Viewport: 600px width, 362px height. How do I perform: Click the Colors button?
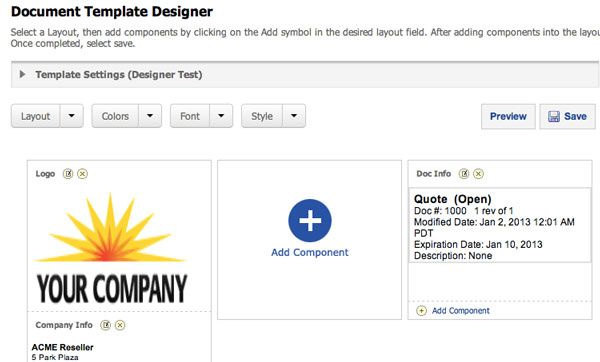(x=115, y=116)
